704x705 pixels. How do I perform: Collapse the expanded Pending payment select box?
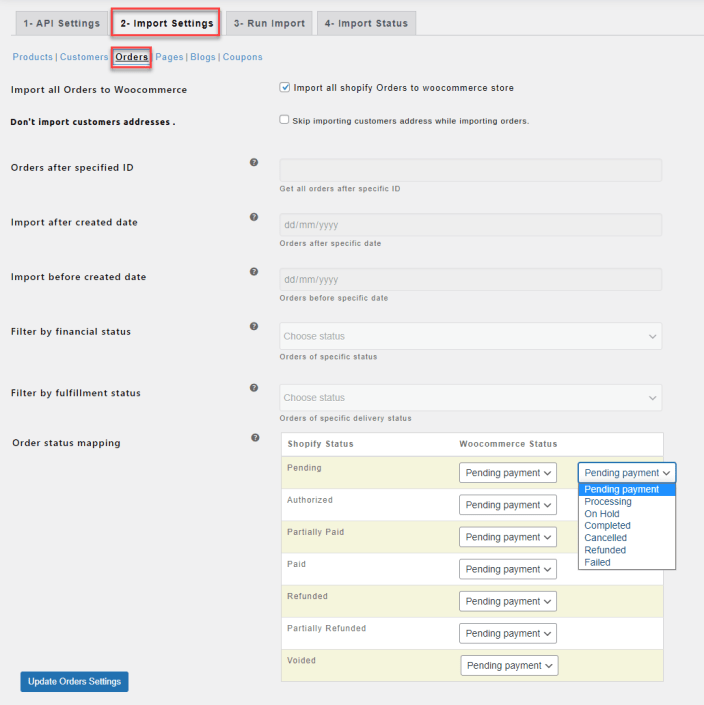627,473
